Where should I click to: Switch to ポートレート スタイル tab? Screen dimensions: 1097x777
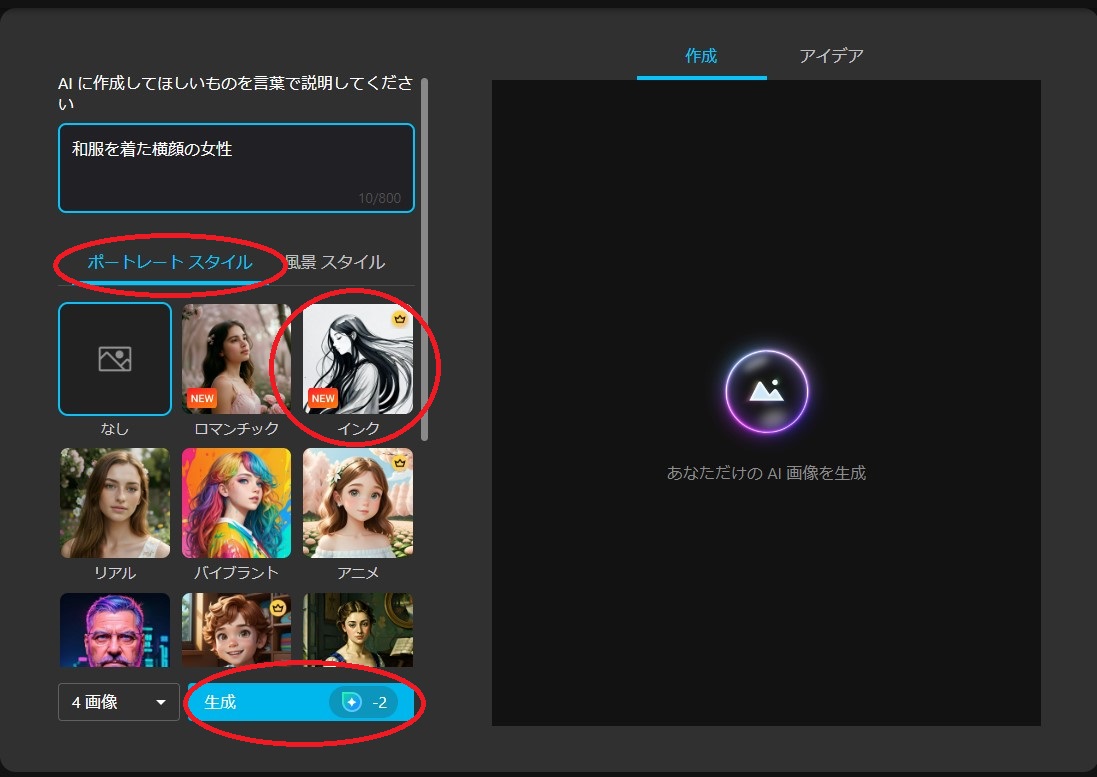point(169,262)
